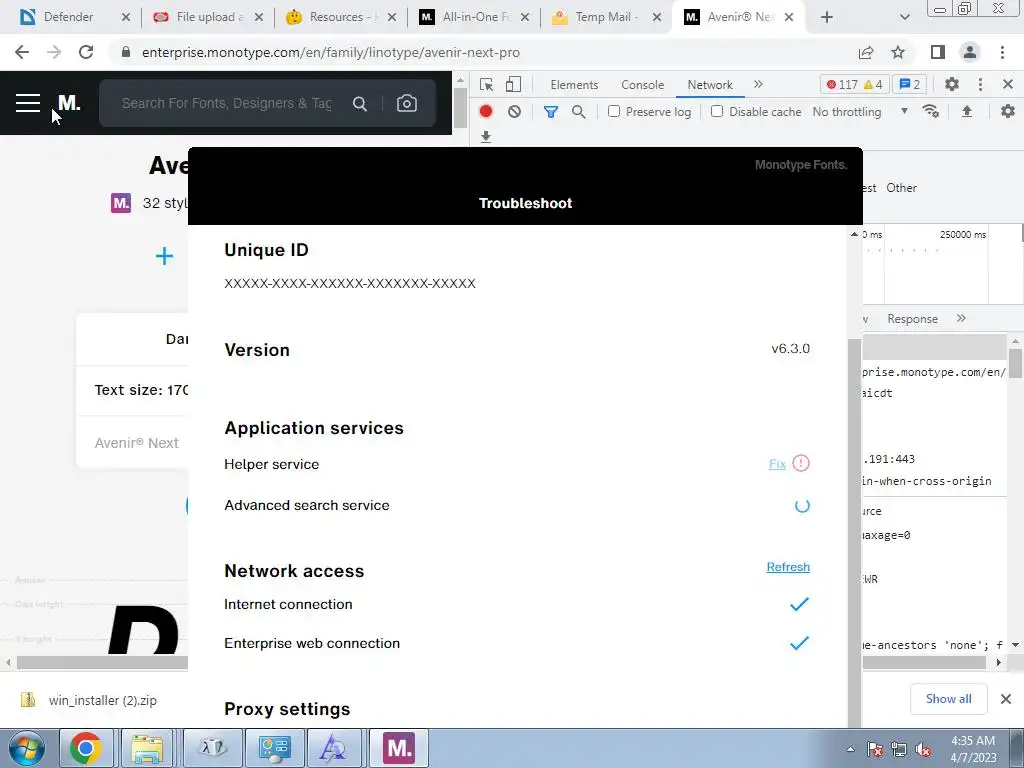Screen dimensions: 1024x768
Task: Open Chrome profile avatar
Action: (x=970, y=52)
